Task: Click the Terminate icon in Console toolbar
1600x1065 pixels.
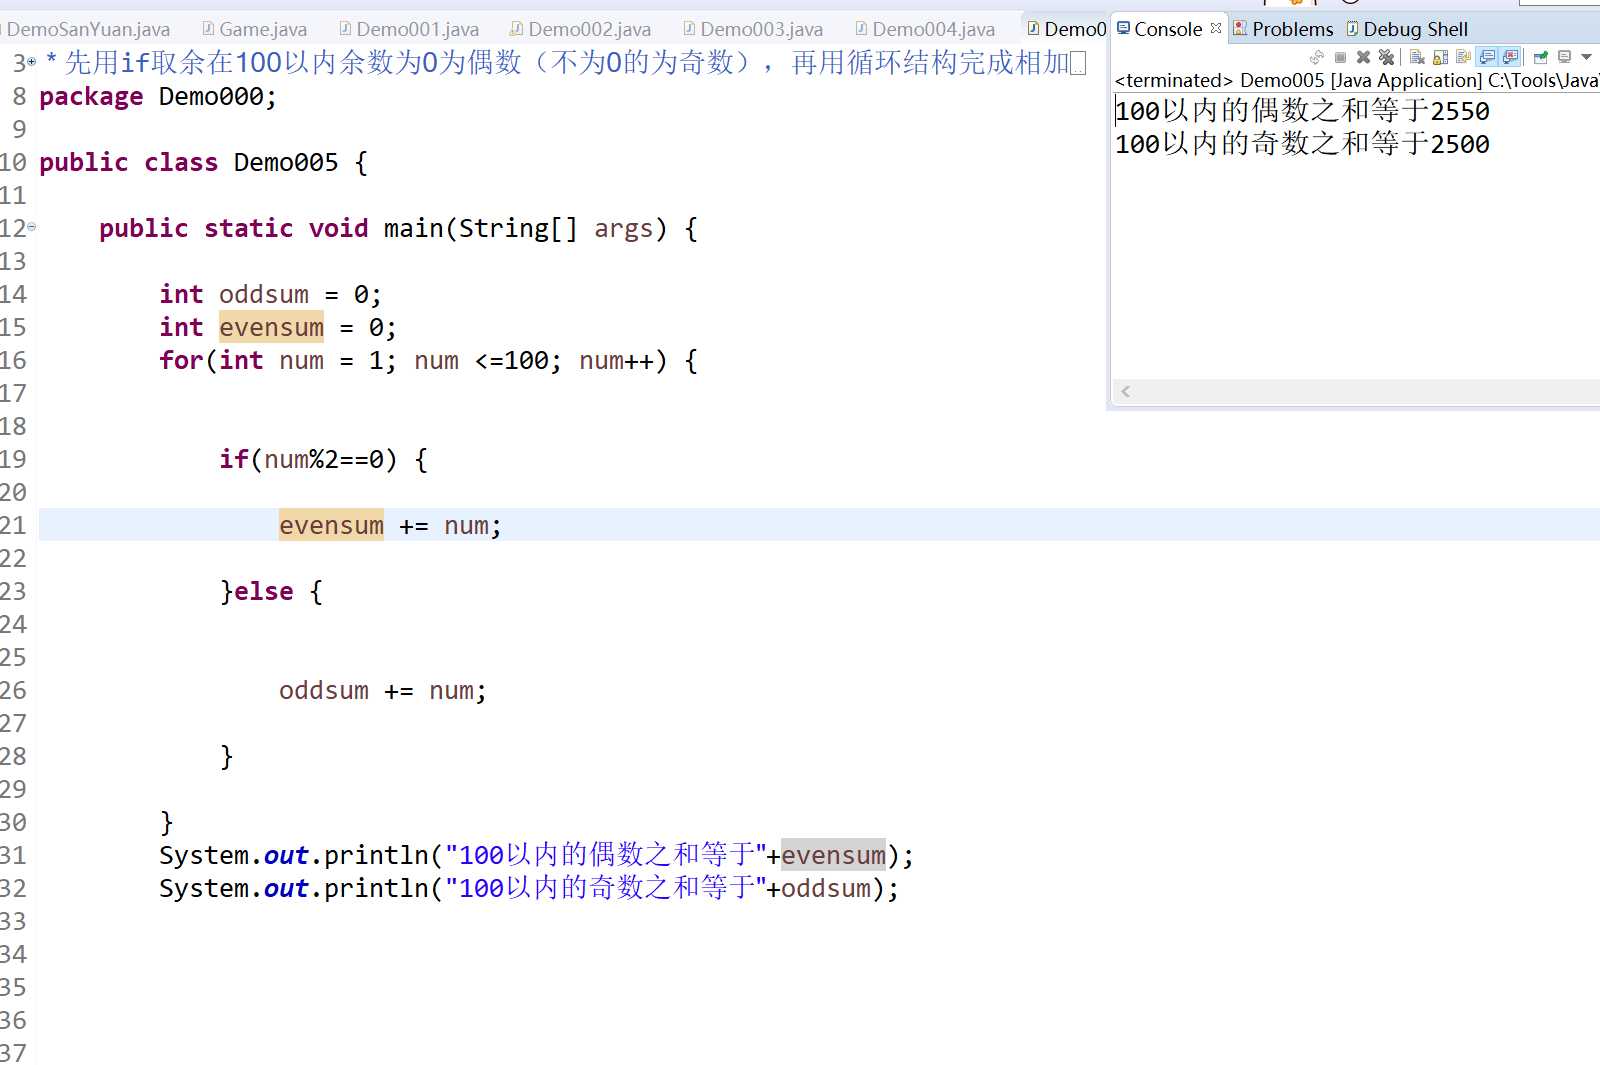Action: (x=1340, y=57)
